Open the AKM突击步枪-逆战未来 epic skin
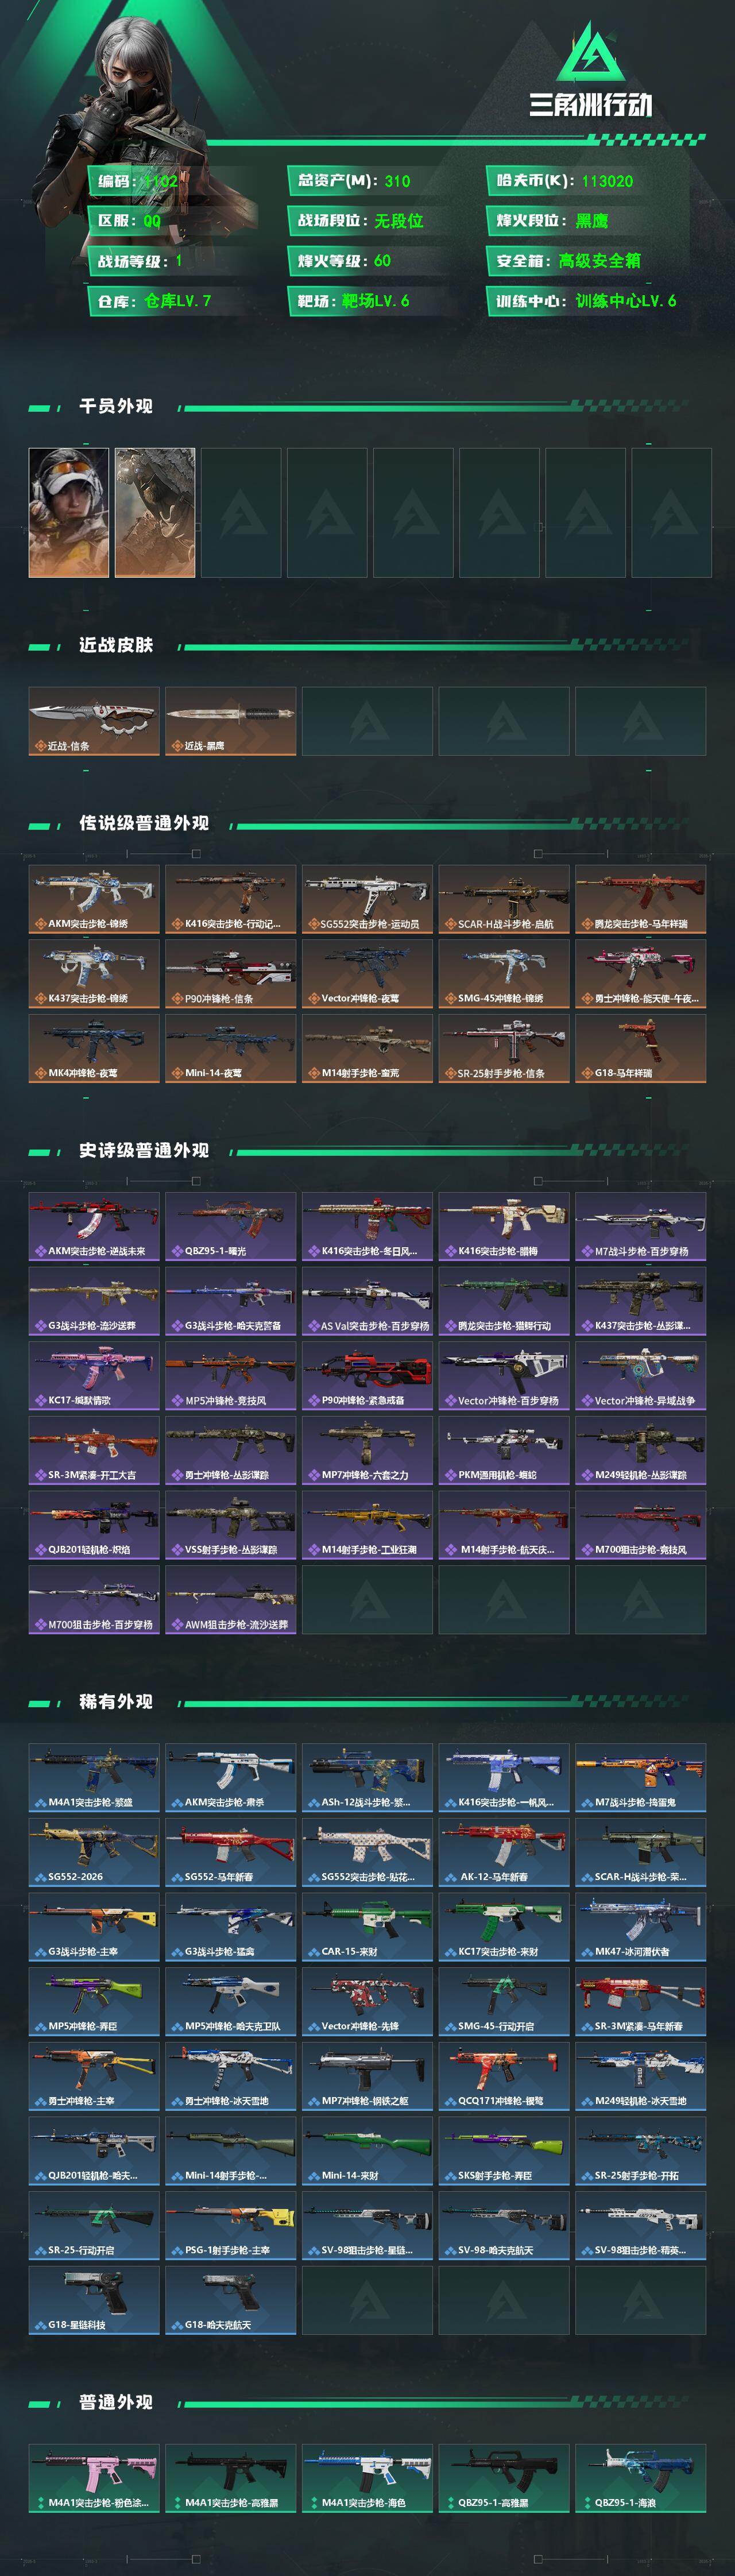Viewport: 735px width, 2576px height. point(94,1226)
